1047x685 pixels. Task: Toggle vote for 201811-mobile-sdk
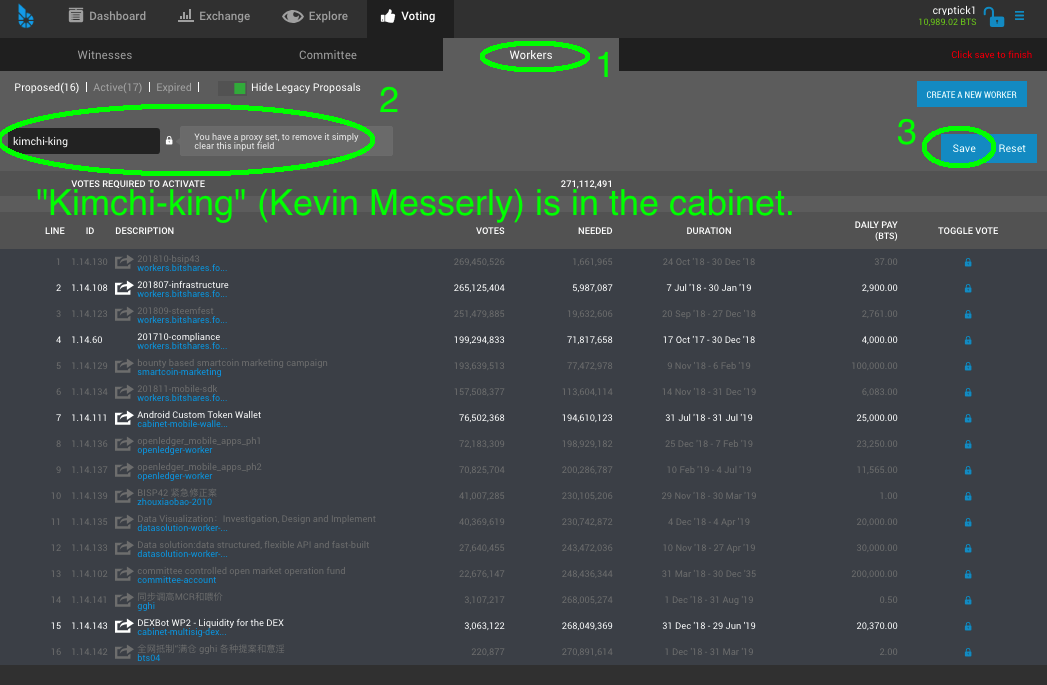(x=968, y=393)
